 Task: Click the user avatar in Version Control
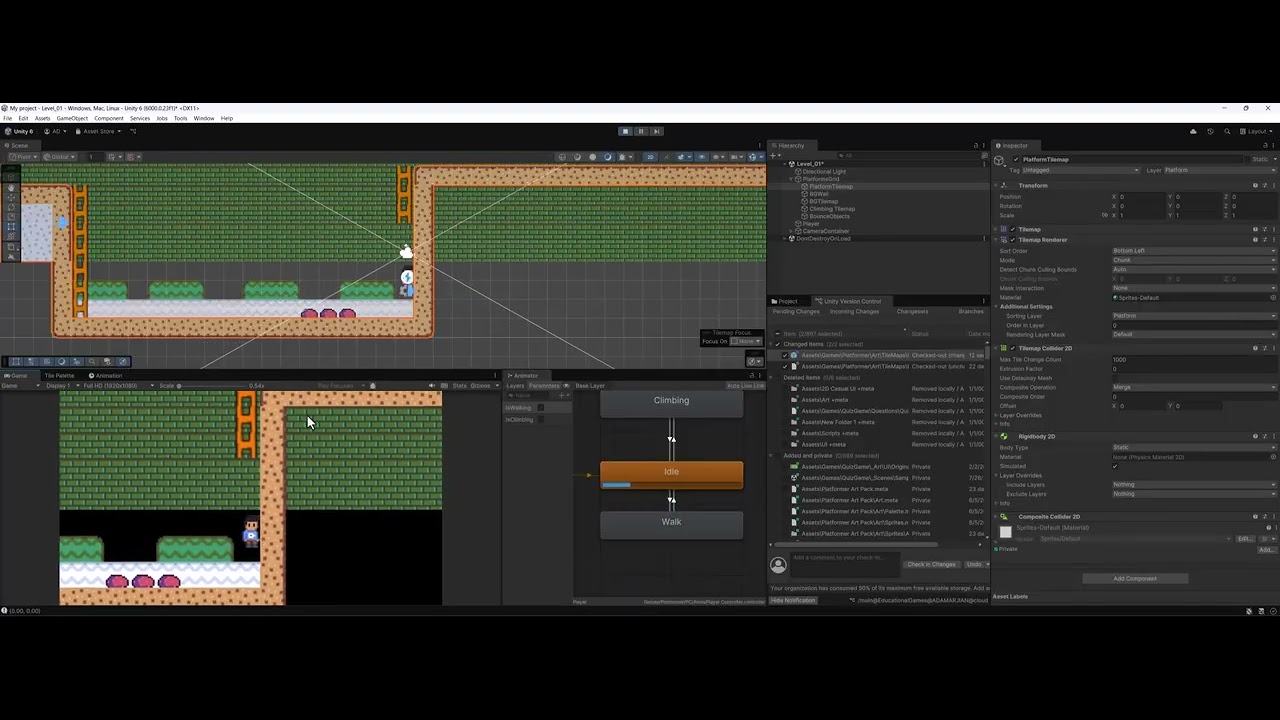coord(778,565)
